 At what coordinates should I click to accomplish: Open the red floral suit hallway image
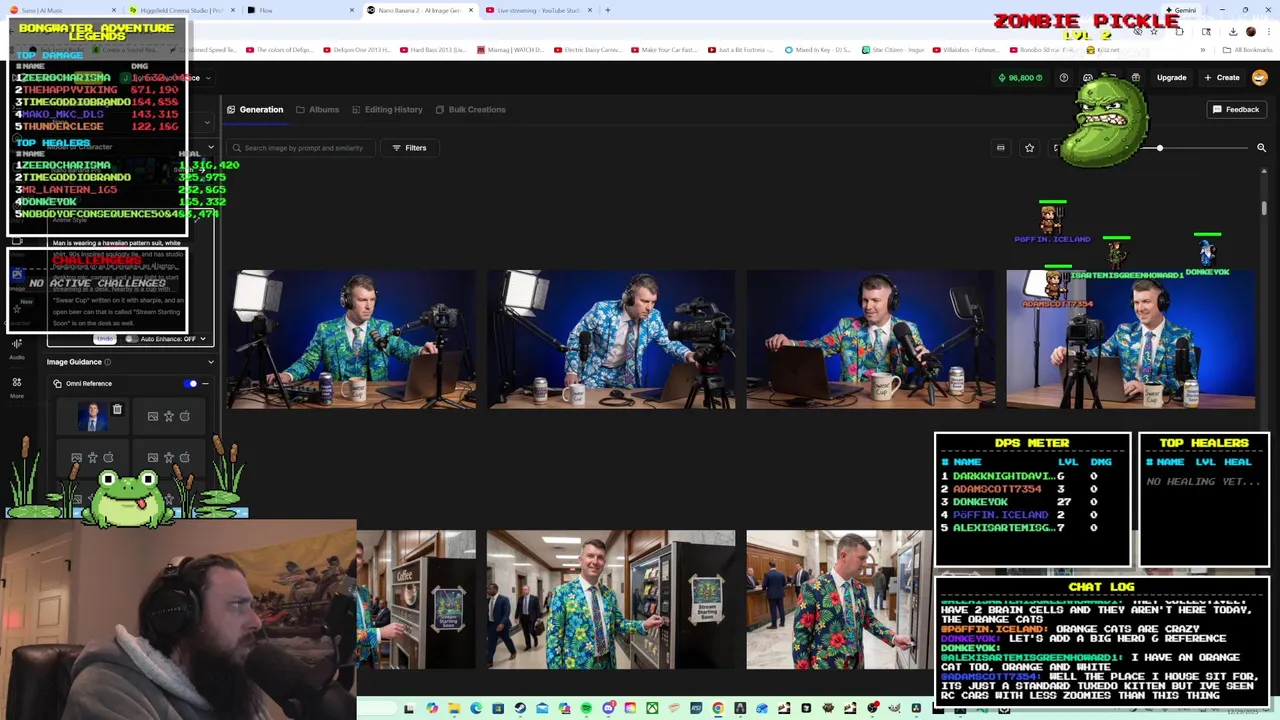(839, 599)
